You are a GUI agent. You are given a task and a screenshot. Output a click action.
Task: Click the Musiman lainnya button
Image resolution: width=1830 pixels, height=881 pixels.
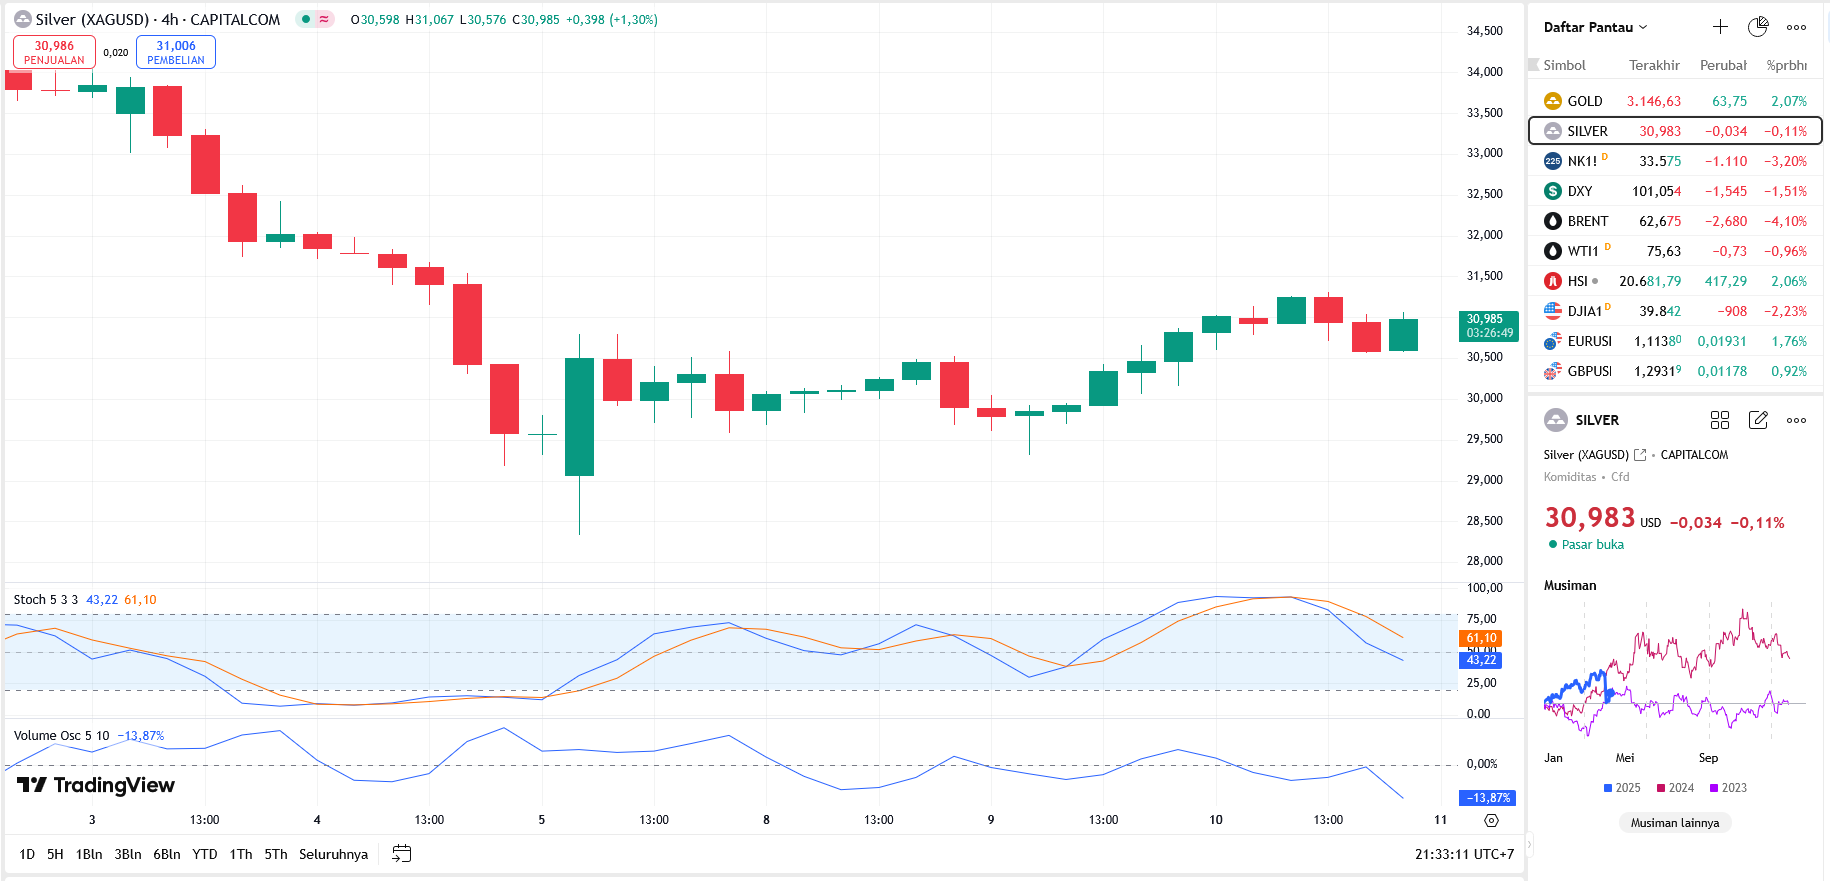pyautogui.click(x=1675, y=823)
